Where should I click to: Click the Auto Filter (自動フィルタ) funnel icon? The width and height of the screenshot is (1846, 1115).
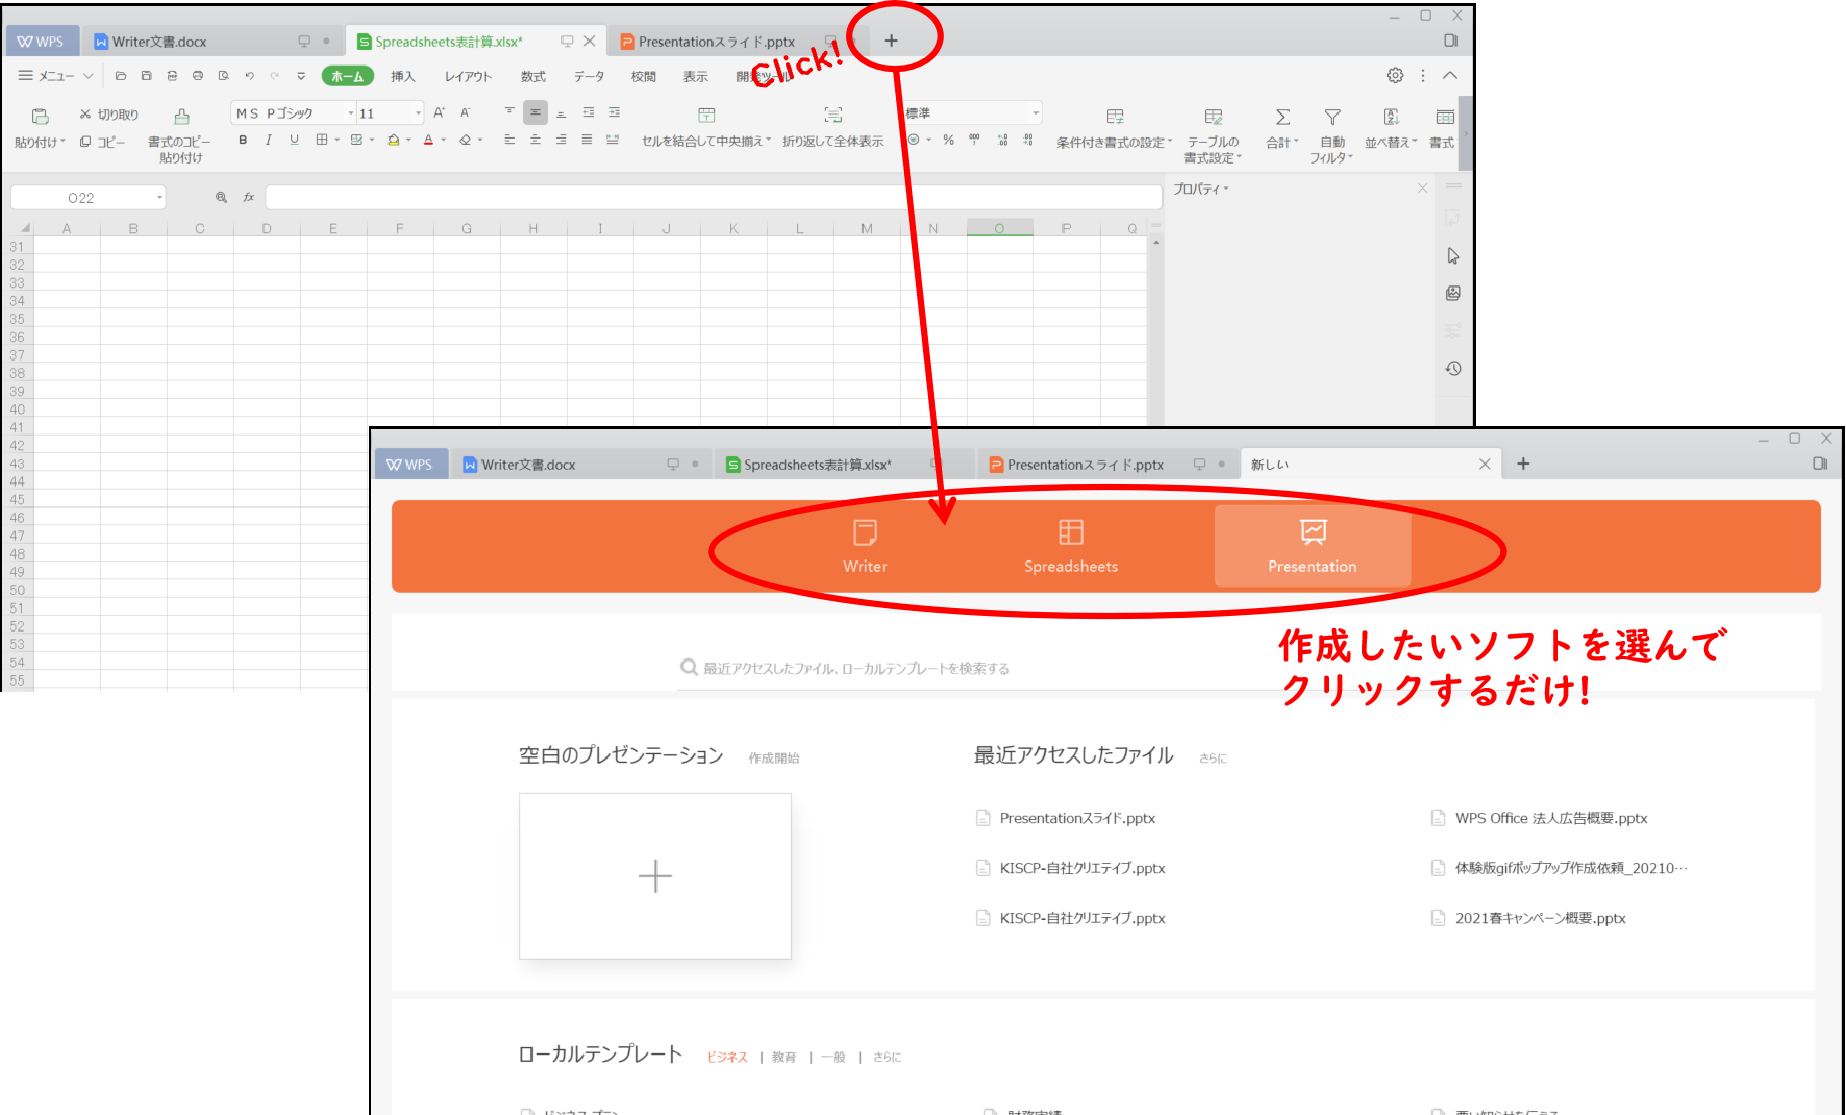pyautogui.click(x=1332, y=117)
